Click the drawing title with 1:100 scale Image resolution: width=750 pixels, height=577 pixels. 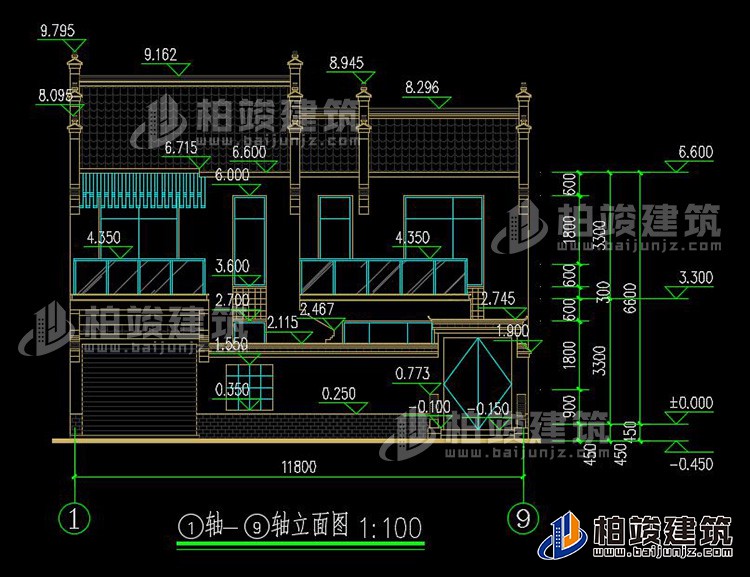[299, 526]
